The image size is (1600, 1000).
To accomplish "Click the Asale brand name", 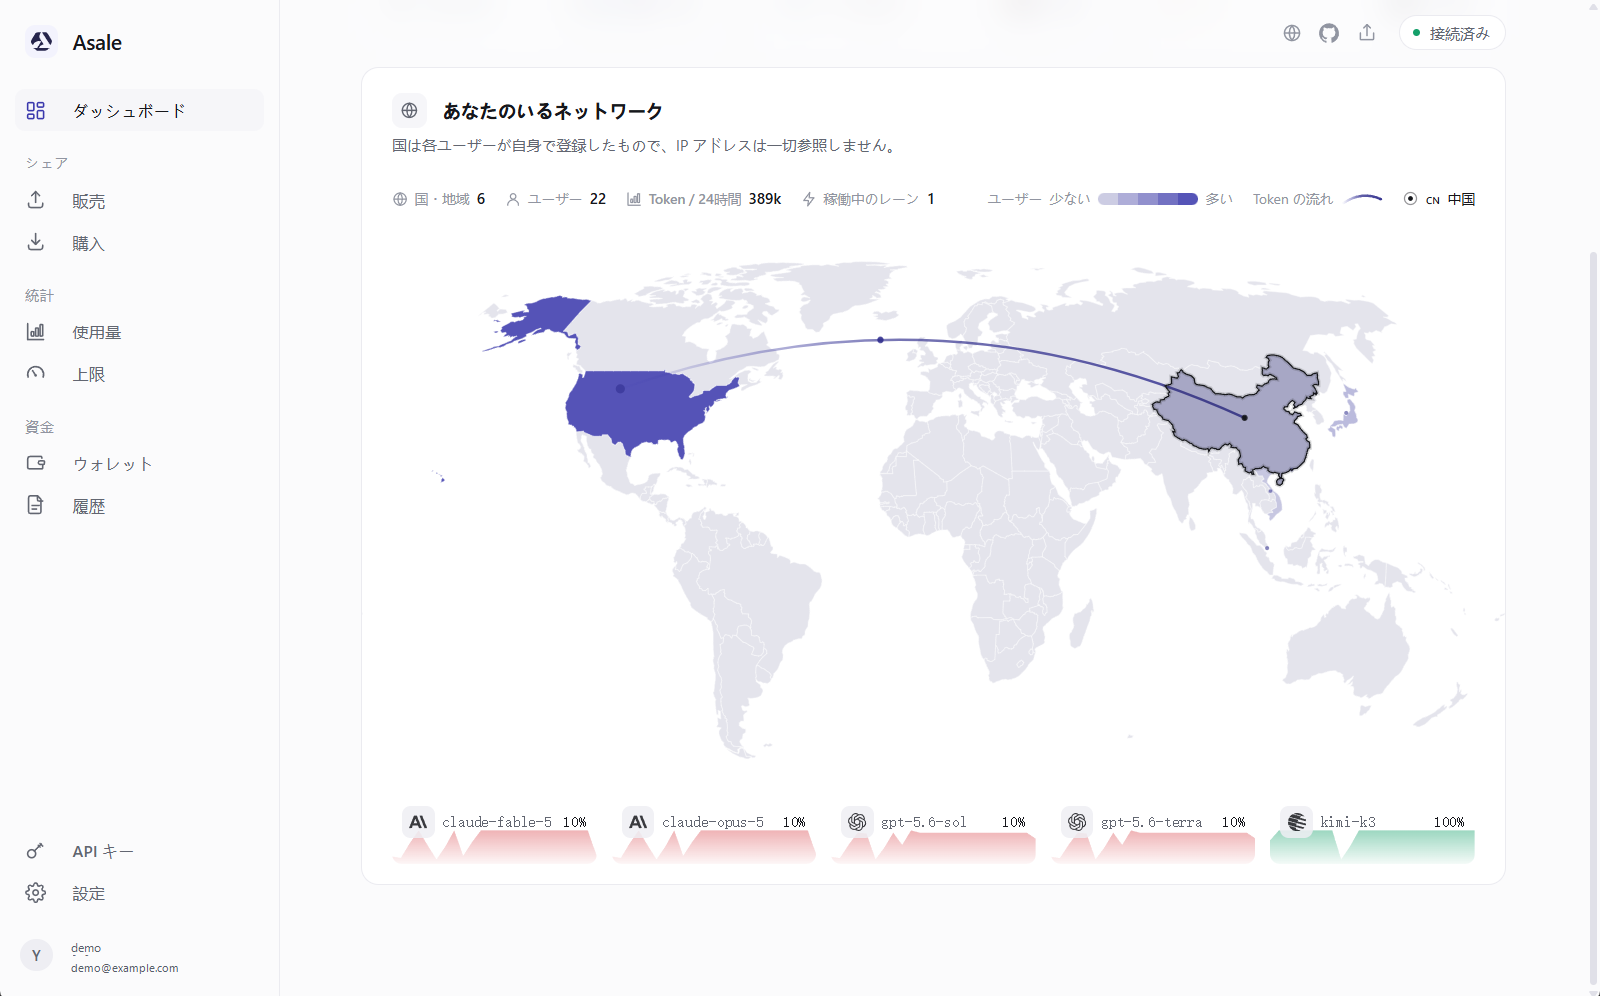I will click(x=97, y=43).
